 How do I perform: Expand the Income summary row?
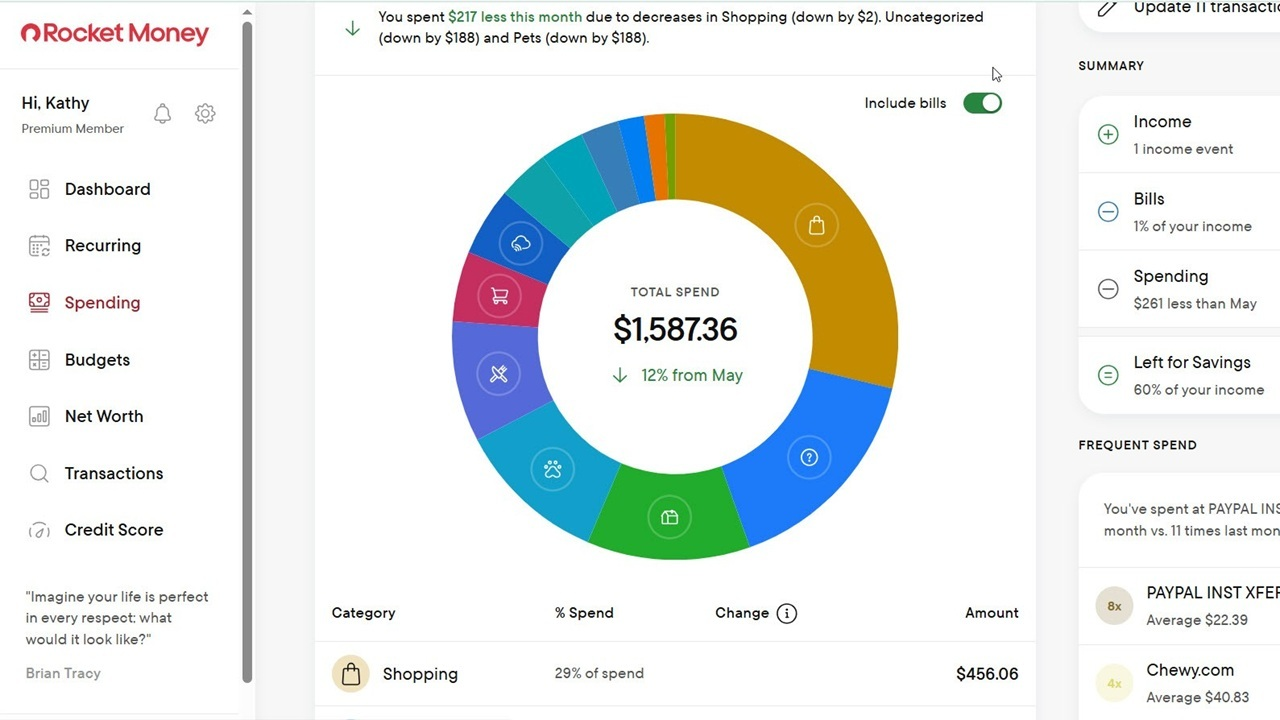click(x=1107, y=133)
